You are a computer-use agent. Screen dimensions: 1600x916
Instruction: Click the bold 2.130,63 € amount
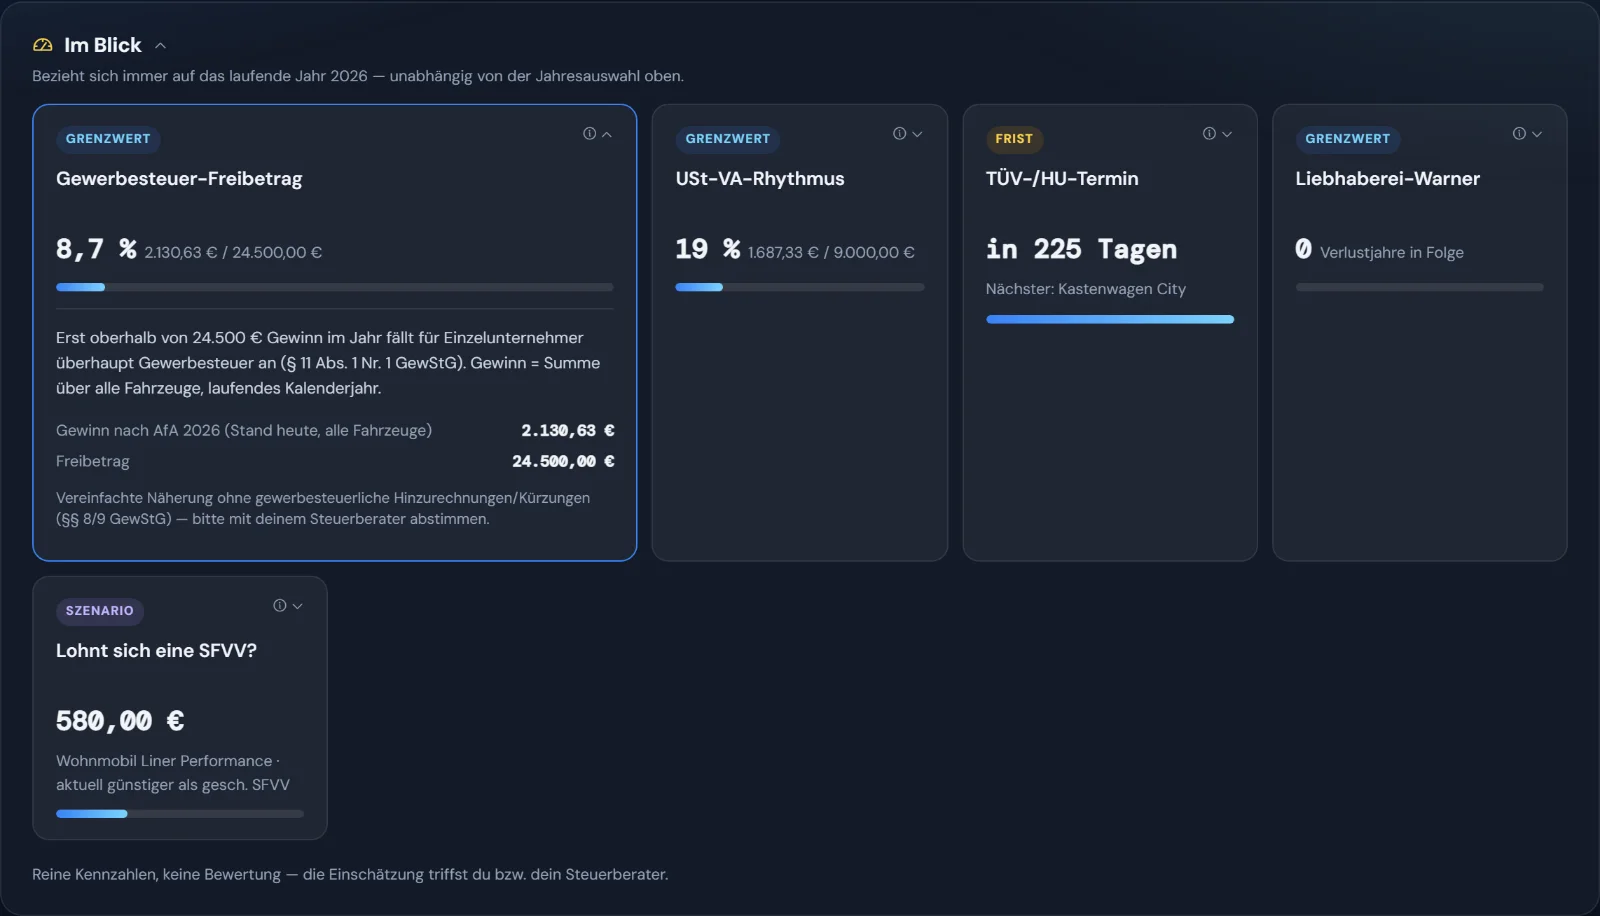(x=568, y=430)
